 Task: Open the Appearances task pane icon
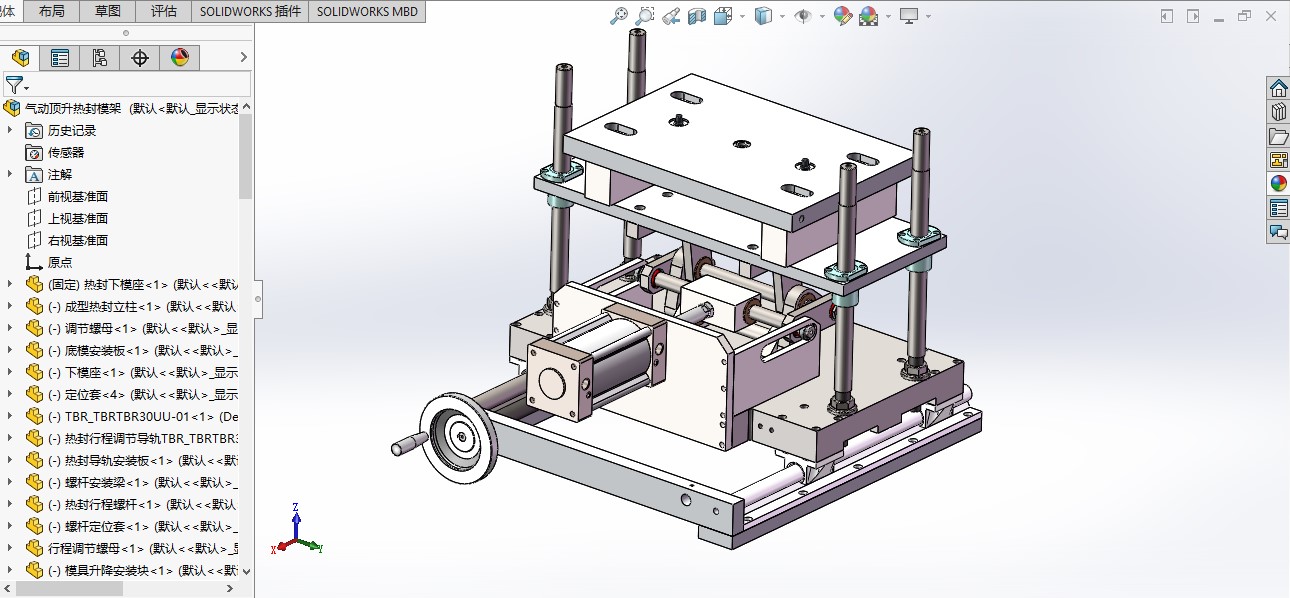(1278, 183)
